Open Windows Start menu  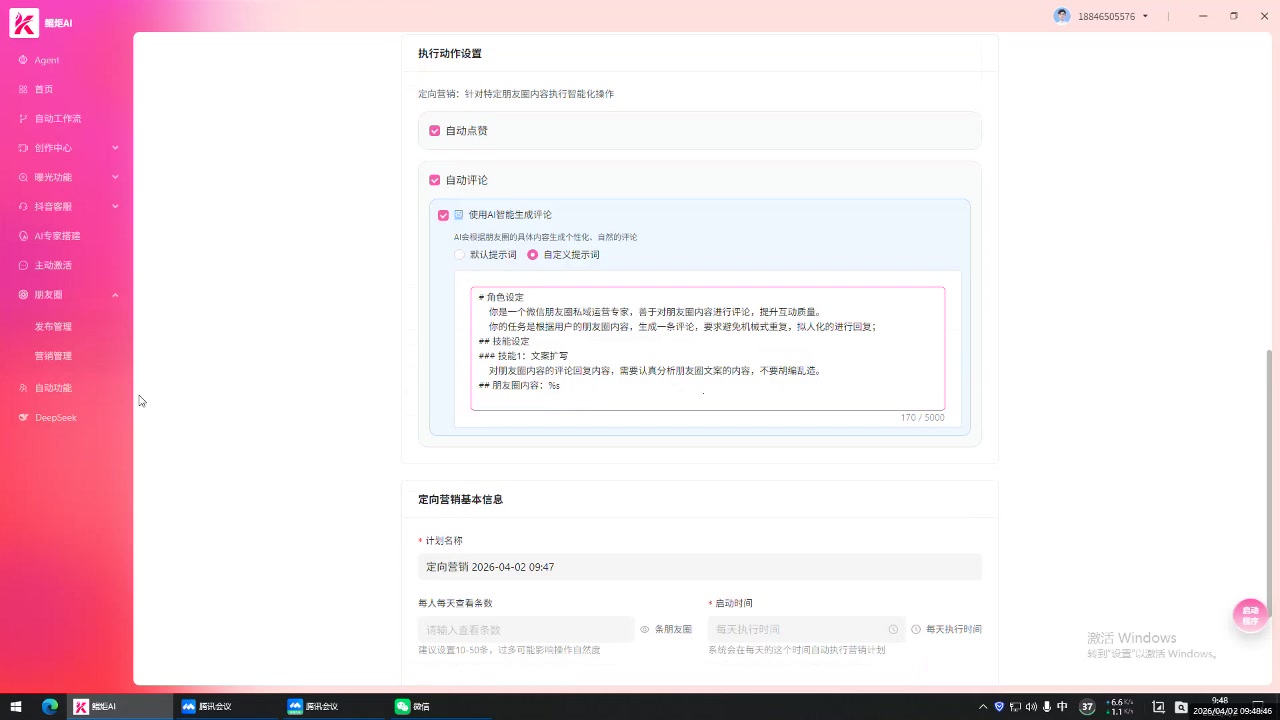pyautogui.click(x=16, y=706)
